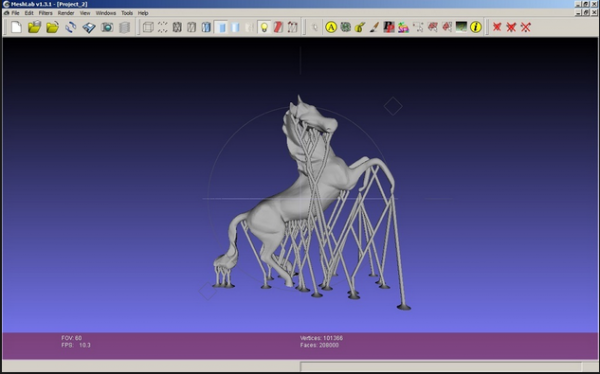Viewport: 600px width, 374px height.
Task: Toggle points render mode
Action: click(163, 27)
